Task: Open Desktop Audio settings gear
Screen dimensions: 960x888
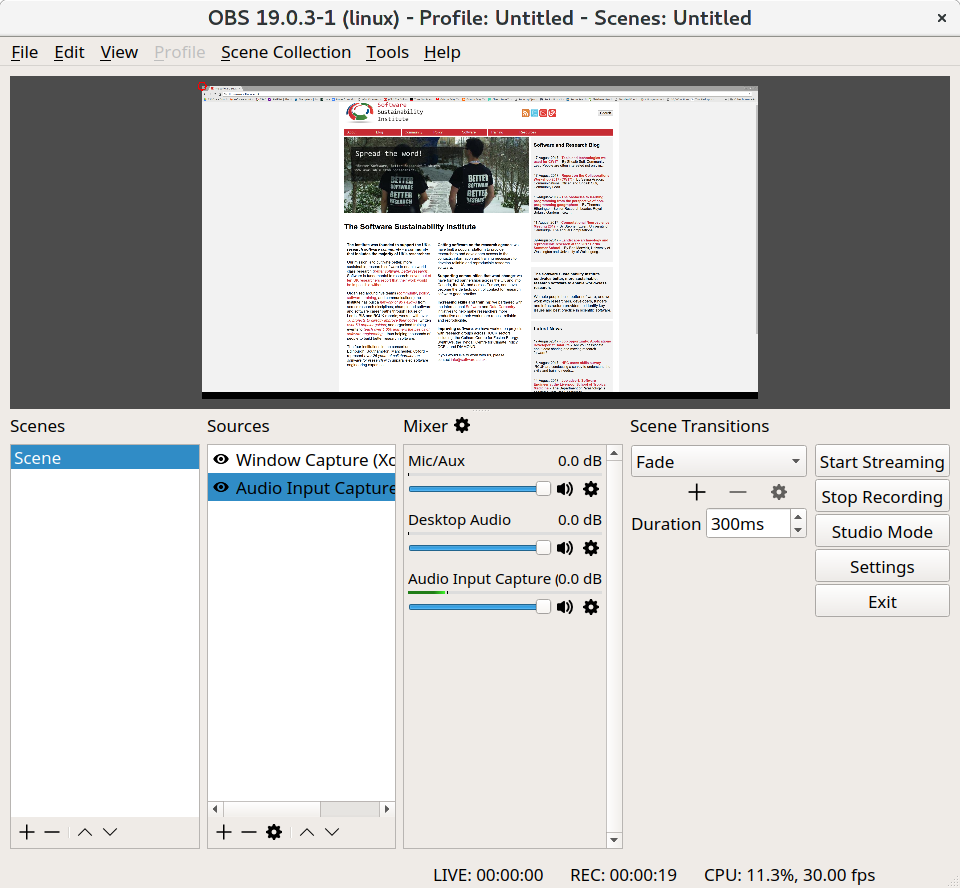Action: point(591,548)
